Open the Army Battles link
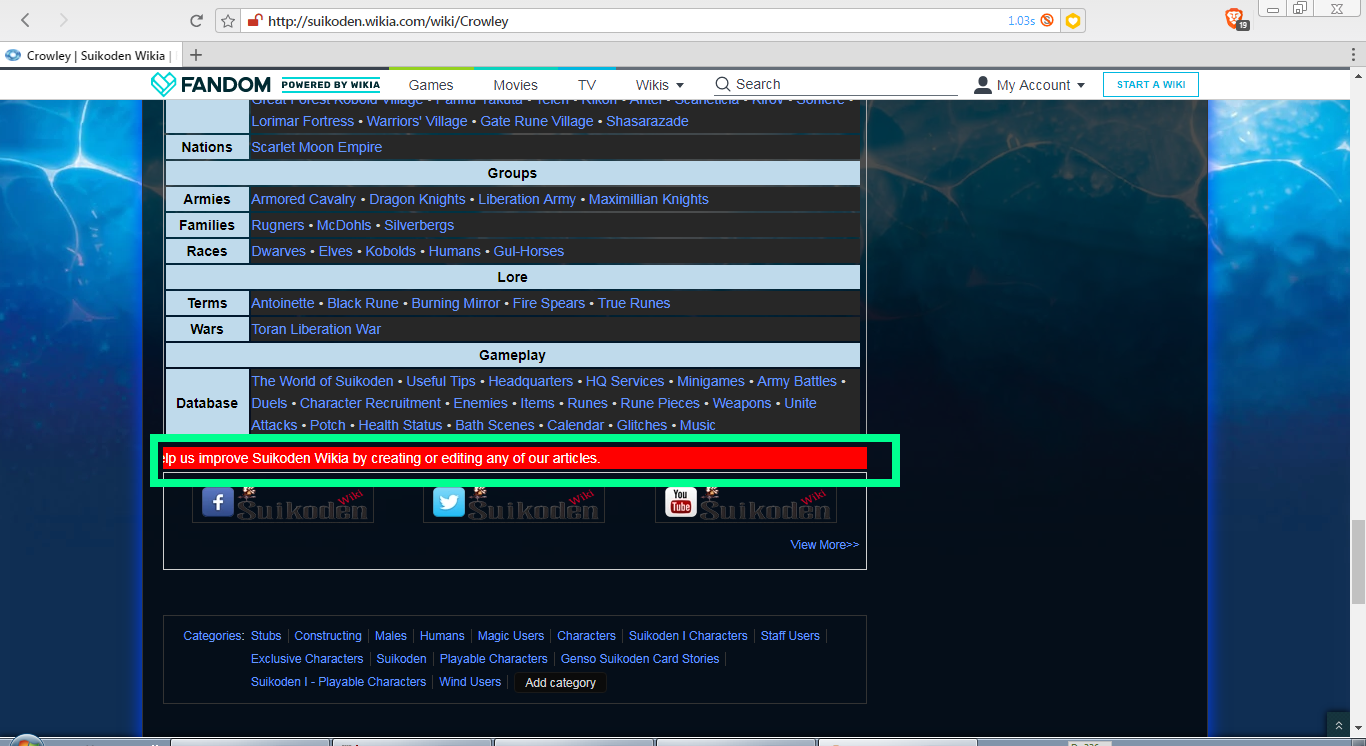The width and height of the screenshot is (1366, 746). [797, 381]
